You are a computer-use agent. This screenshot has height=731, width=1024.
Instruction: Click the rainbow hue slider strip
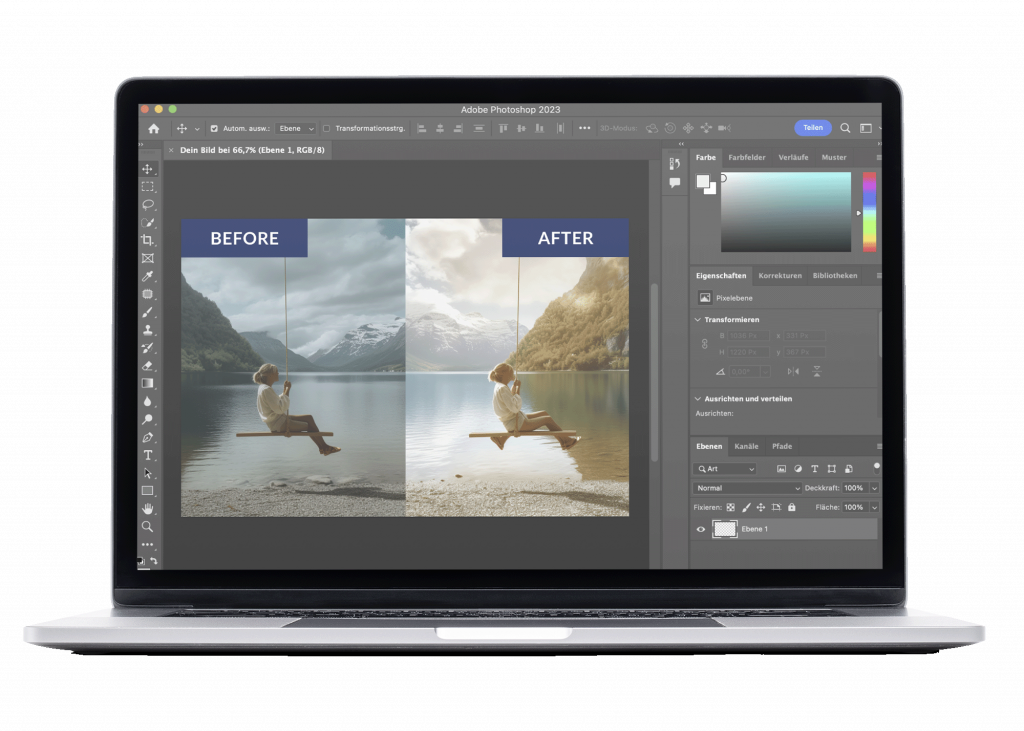(869, 211)
